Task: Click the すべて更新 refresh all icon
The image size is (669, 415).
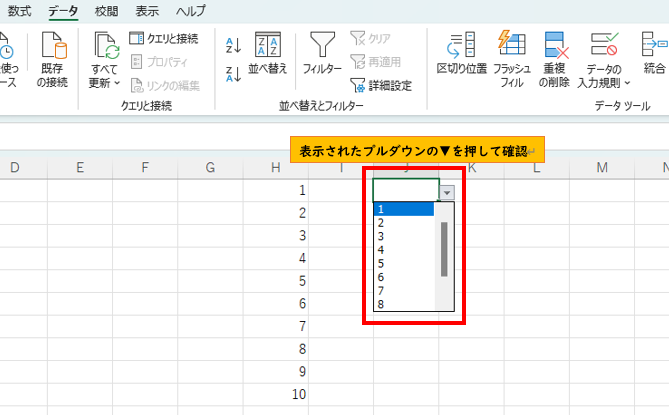Action: [x=107, y=45]
